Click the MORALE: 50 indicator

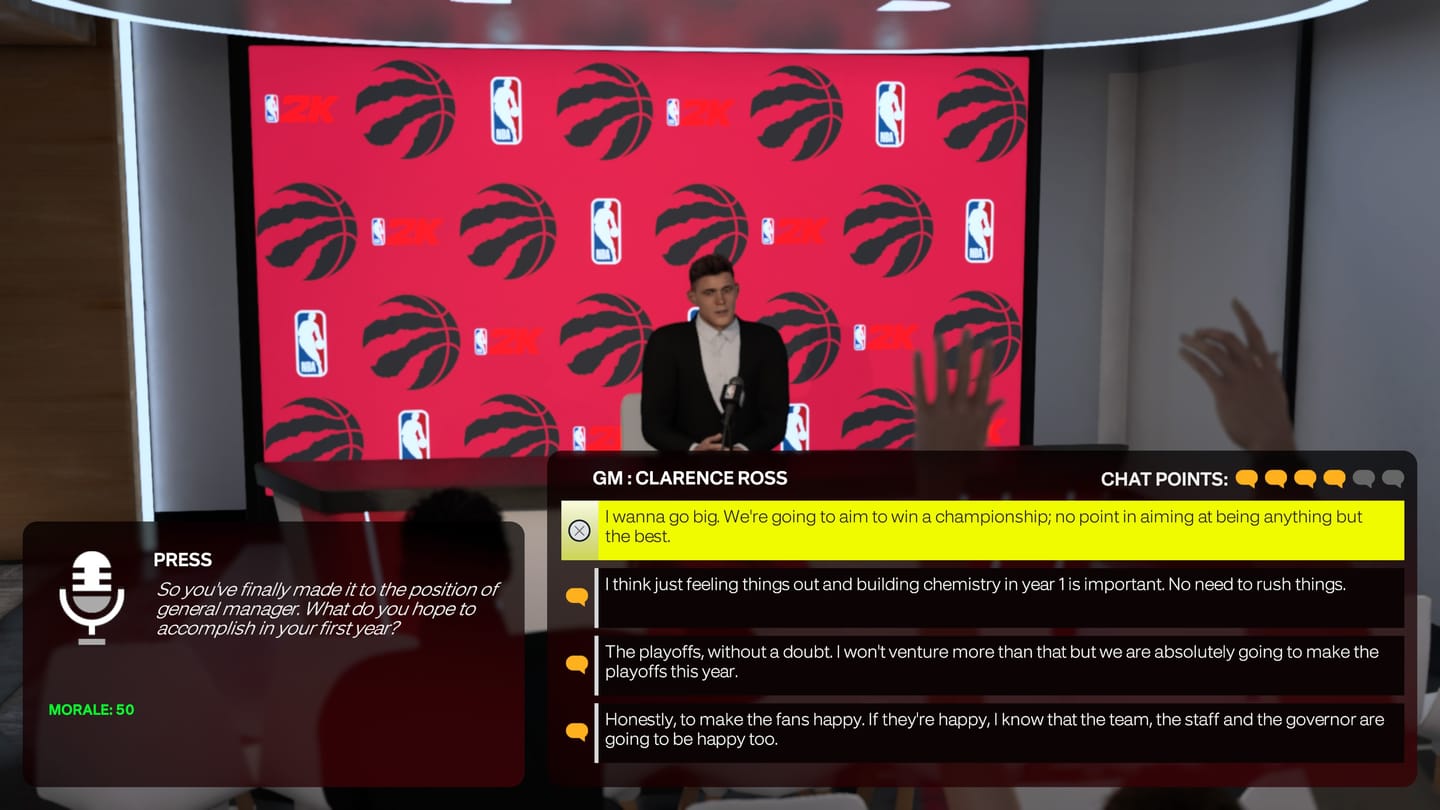pos(91,710)
